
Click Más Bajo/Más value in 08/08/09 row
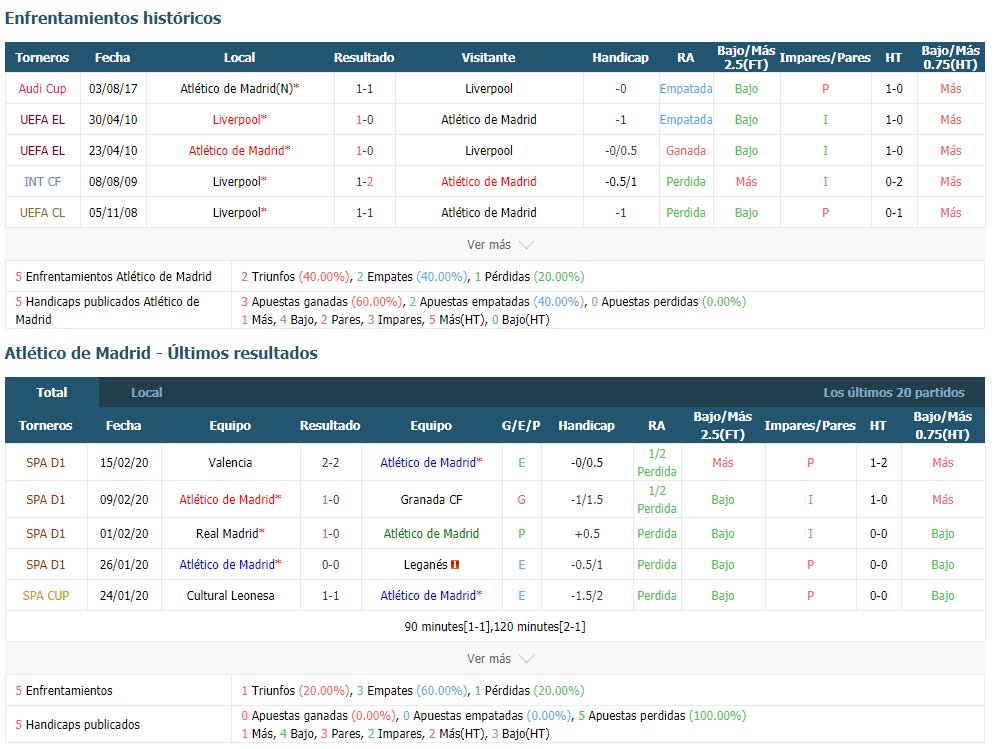pos(746,182)
